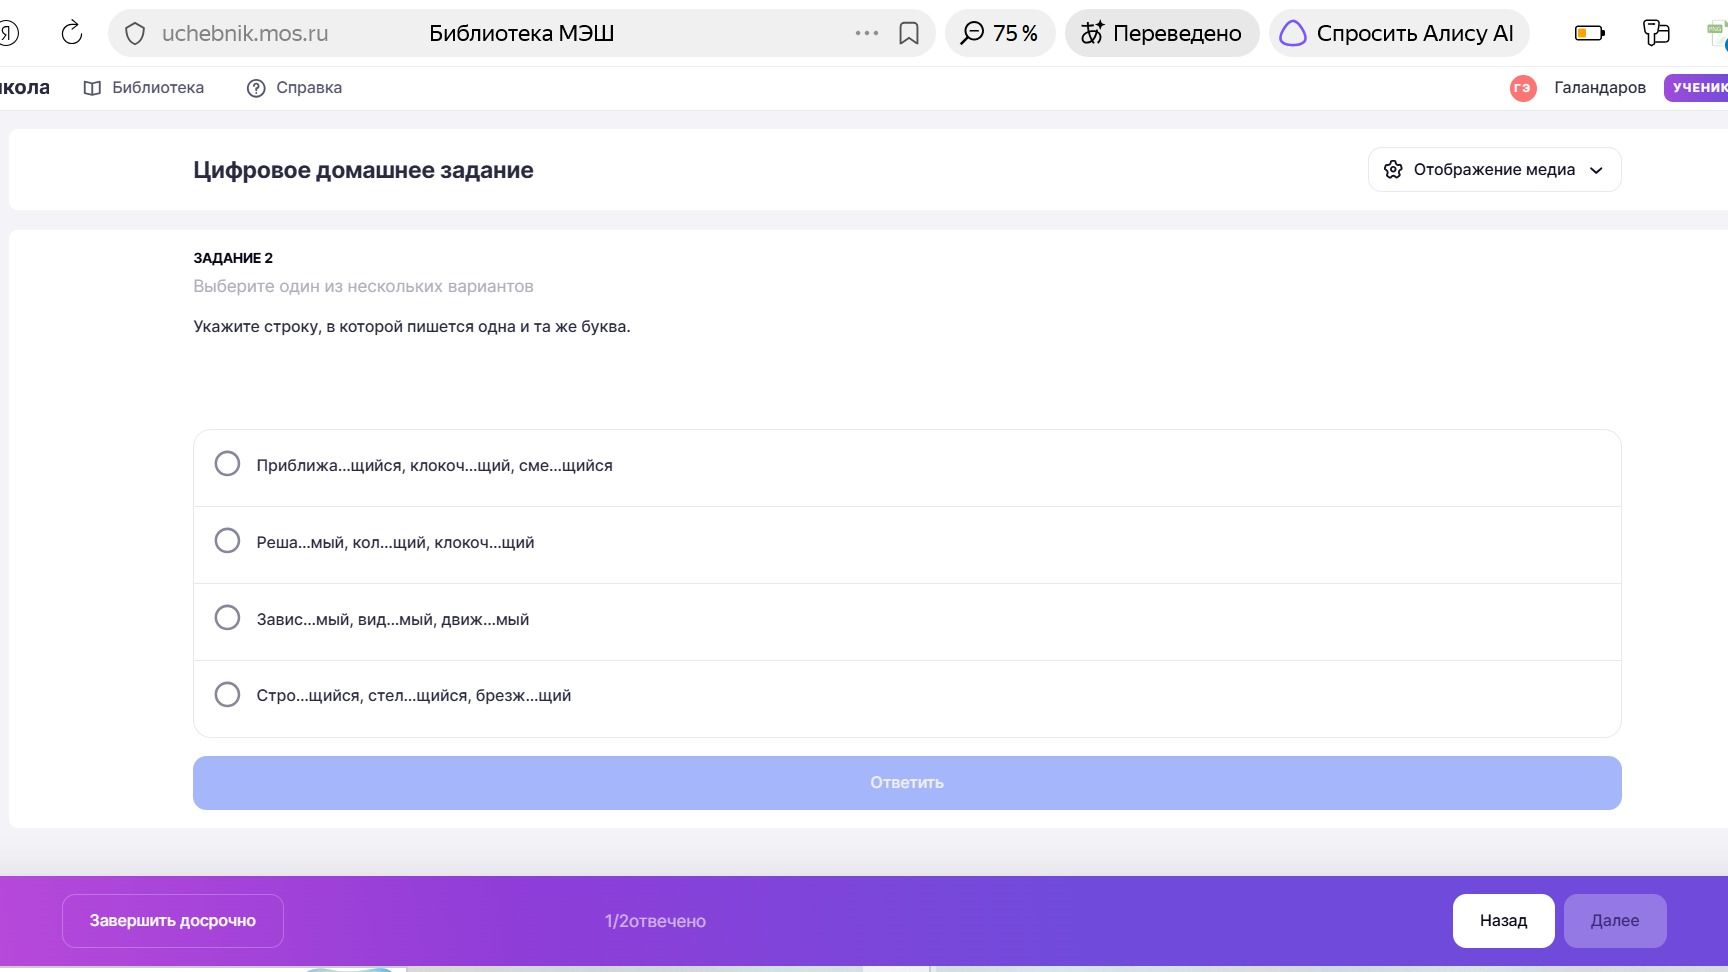
Task: Expand the Отображение медиа dropdown
Action: point(1494,170)
